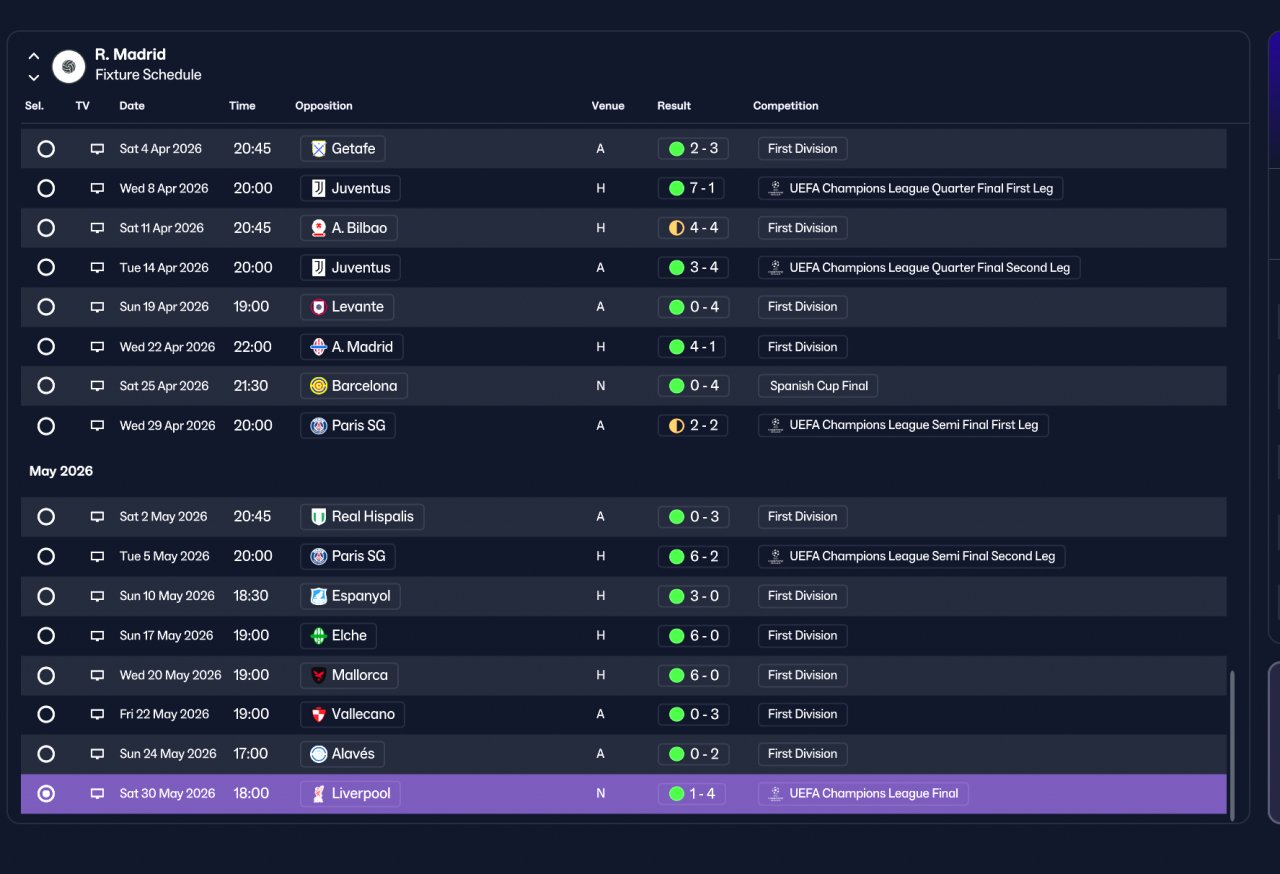1280x874 pixels.
Task: Click the Paris SG crest in the Semi Final Second Leg row
Action: coord(319,556)
